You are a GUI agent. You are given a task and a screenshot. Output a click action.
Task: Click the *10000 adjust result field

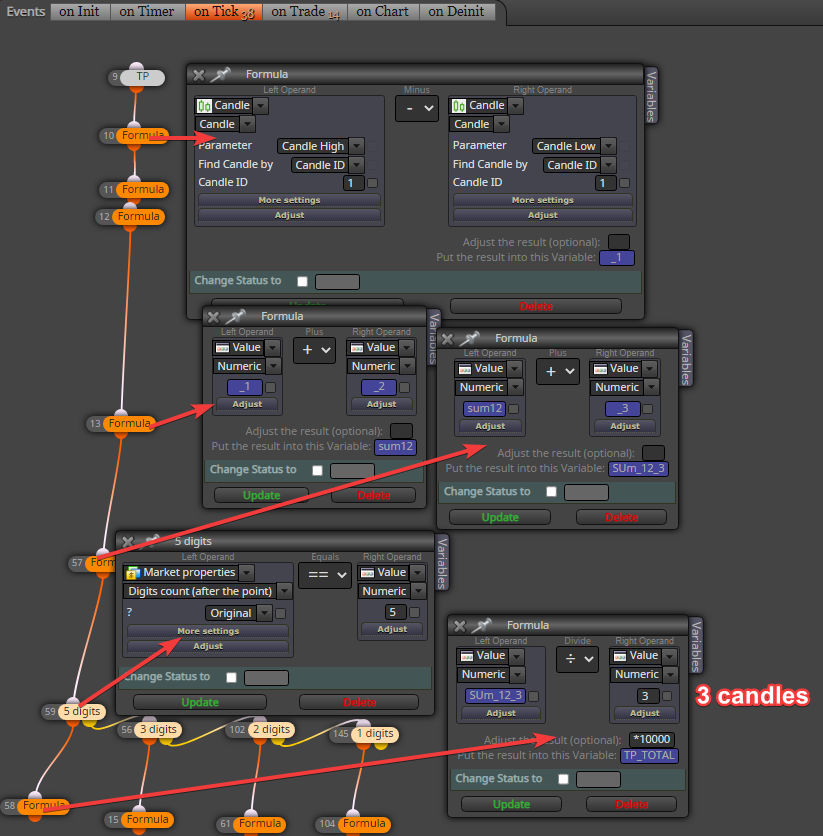click(x=652, y=740)
